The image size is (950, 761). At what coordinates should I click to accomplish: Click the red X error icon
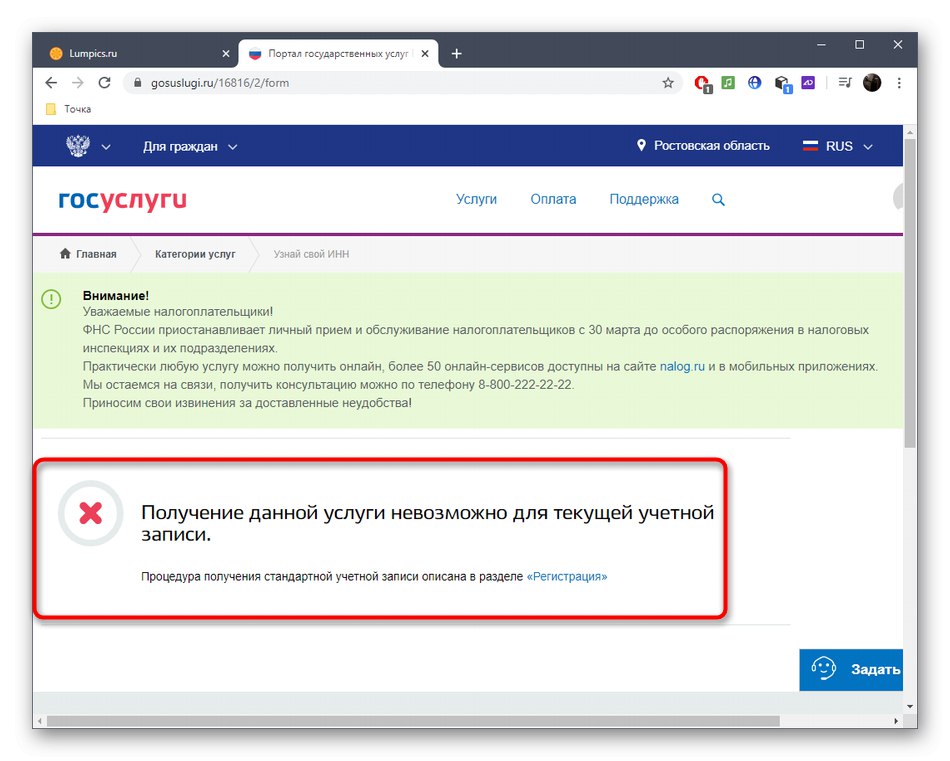[x=91, y=513]
